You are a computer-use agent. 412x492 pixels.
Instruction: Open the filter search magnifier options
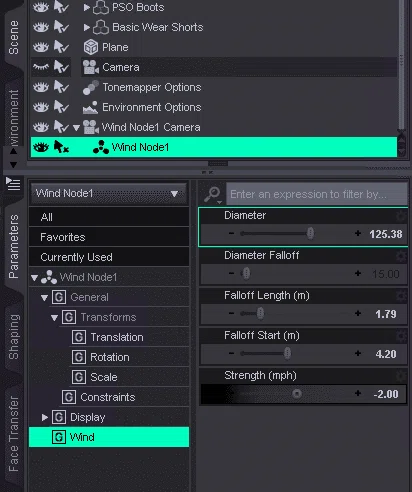(213, 194)
